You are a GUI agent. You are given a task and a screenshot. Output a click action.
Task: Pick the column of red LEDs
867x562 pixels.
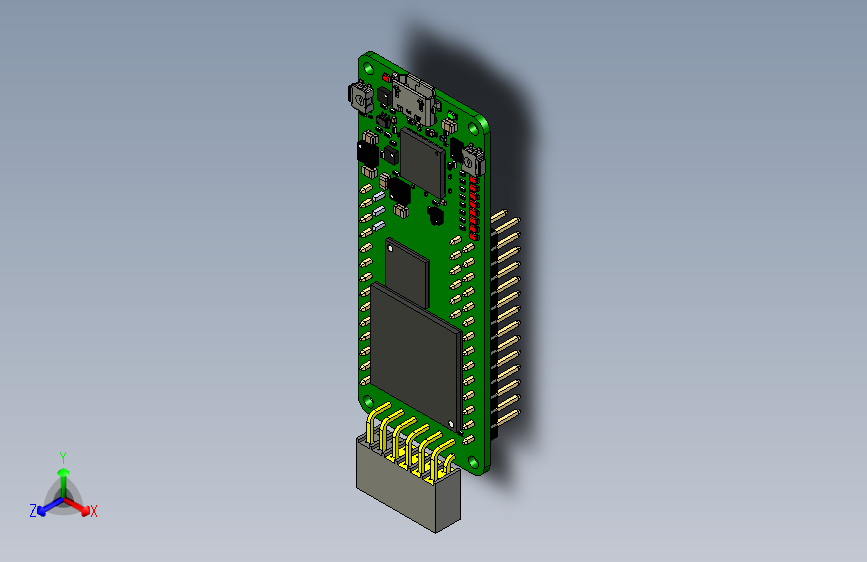click(474, 209)
